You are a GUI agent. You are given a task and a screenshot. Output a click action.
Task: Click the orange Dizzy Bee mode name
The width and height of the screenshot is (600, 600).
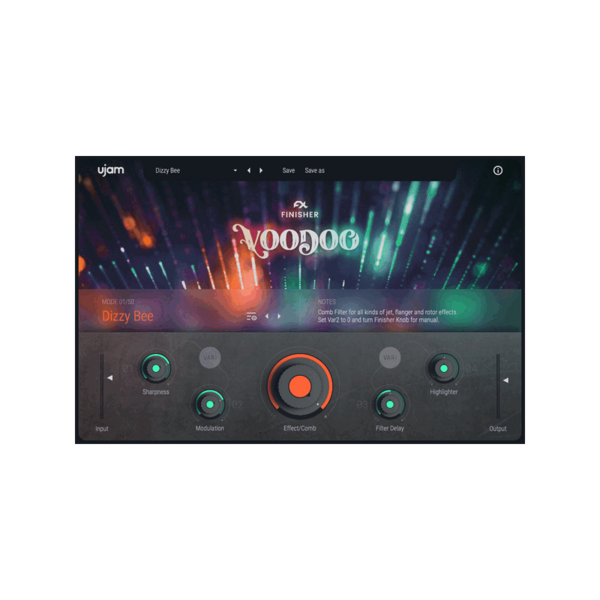(x=127, y=316)
